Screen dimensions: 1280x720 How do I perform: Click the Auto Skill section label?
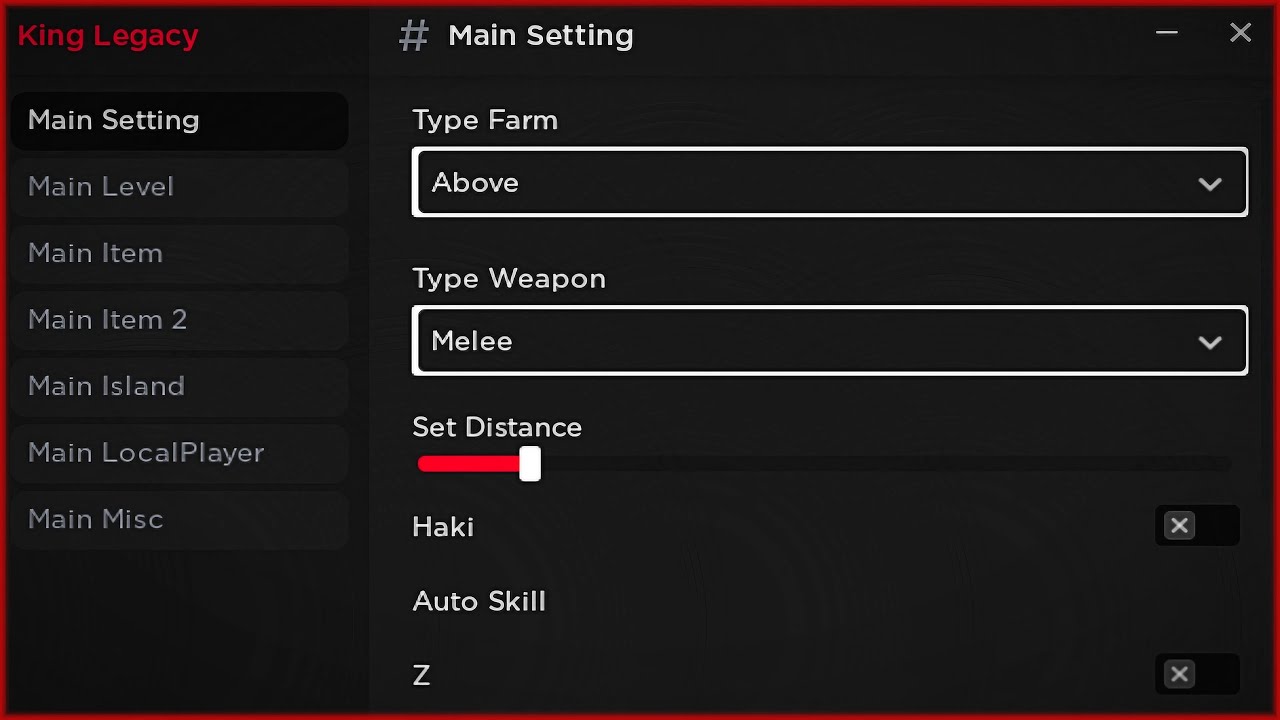point(479,601)
